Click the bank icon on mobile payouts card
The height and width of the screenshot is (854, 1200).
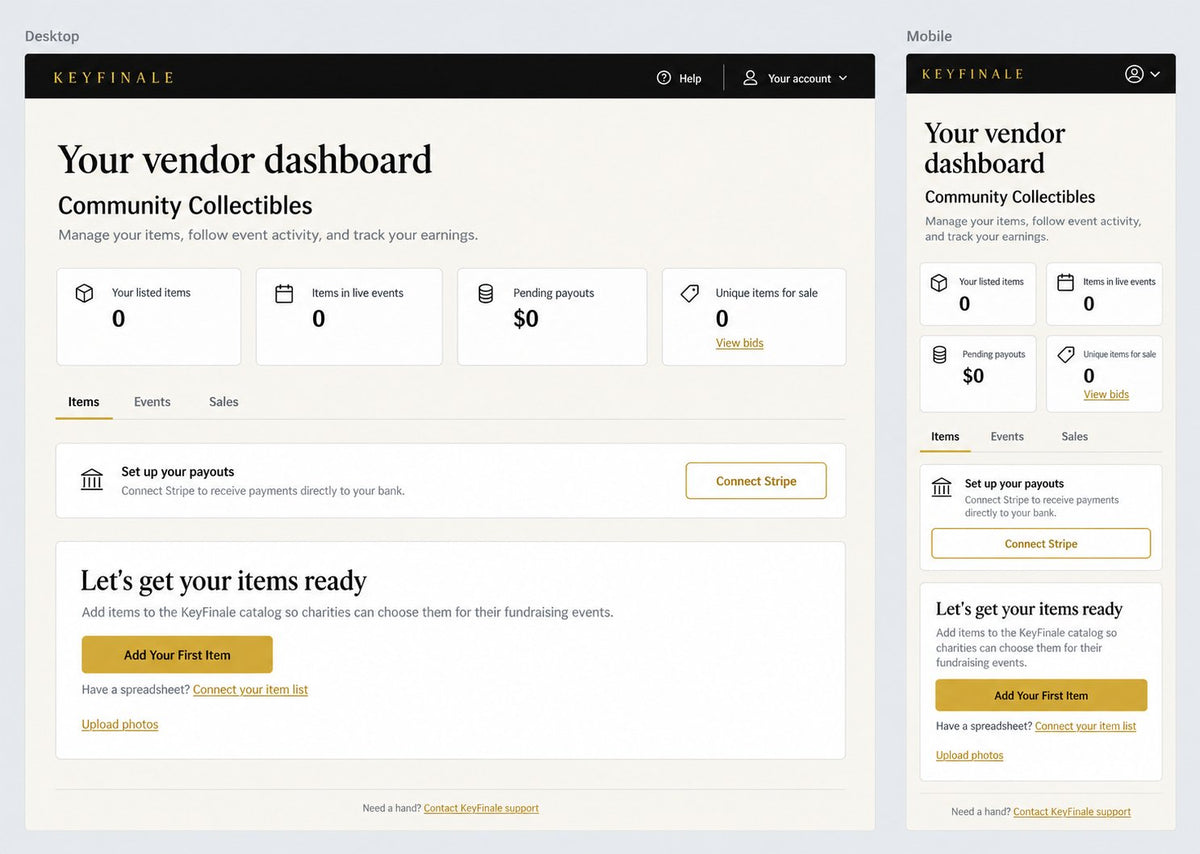(x=942, y=487)
